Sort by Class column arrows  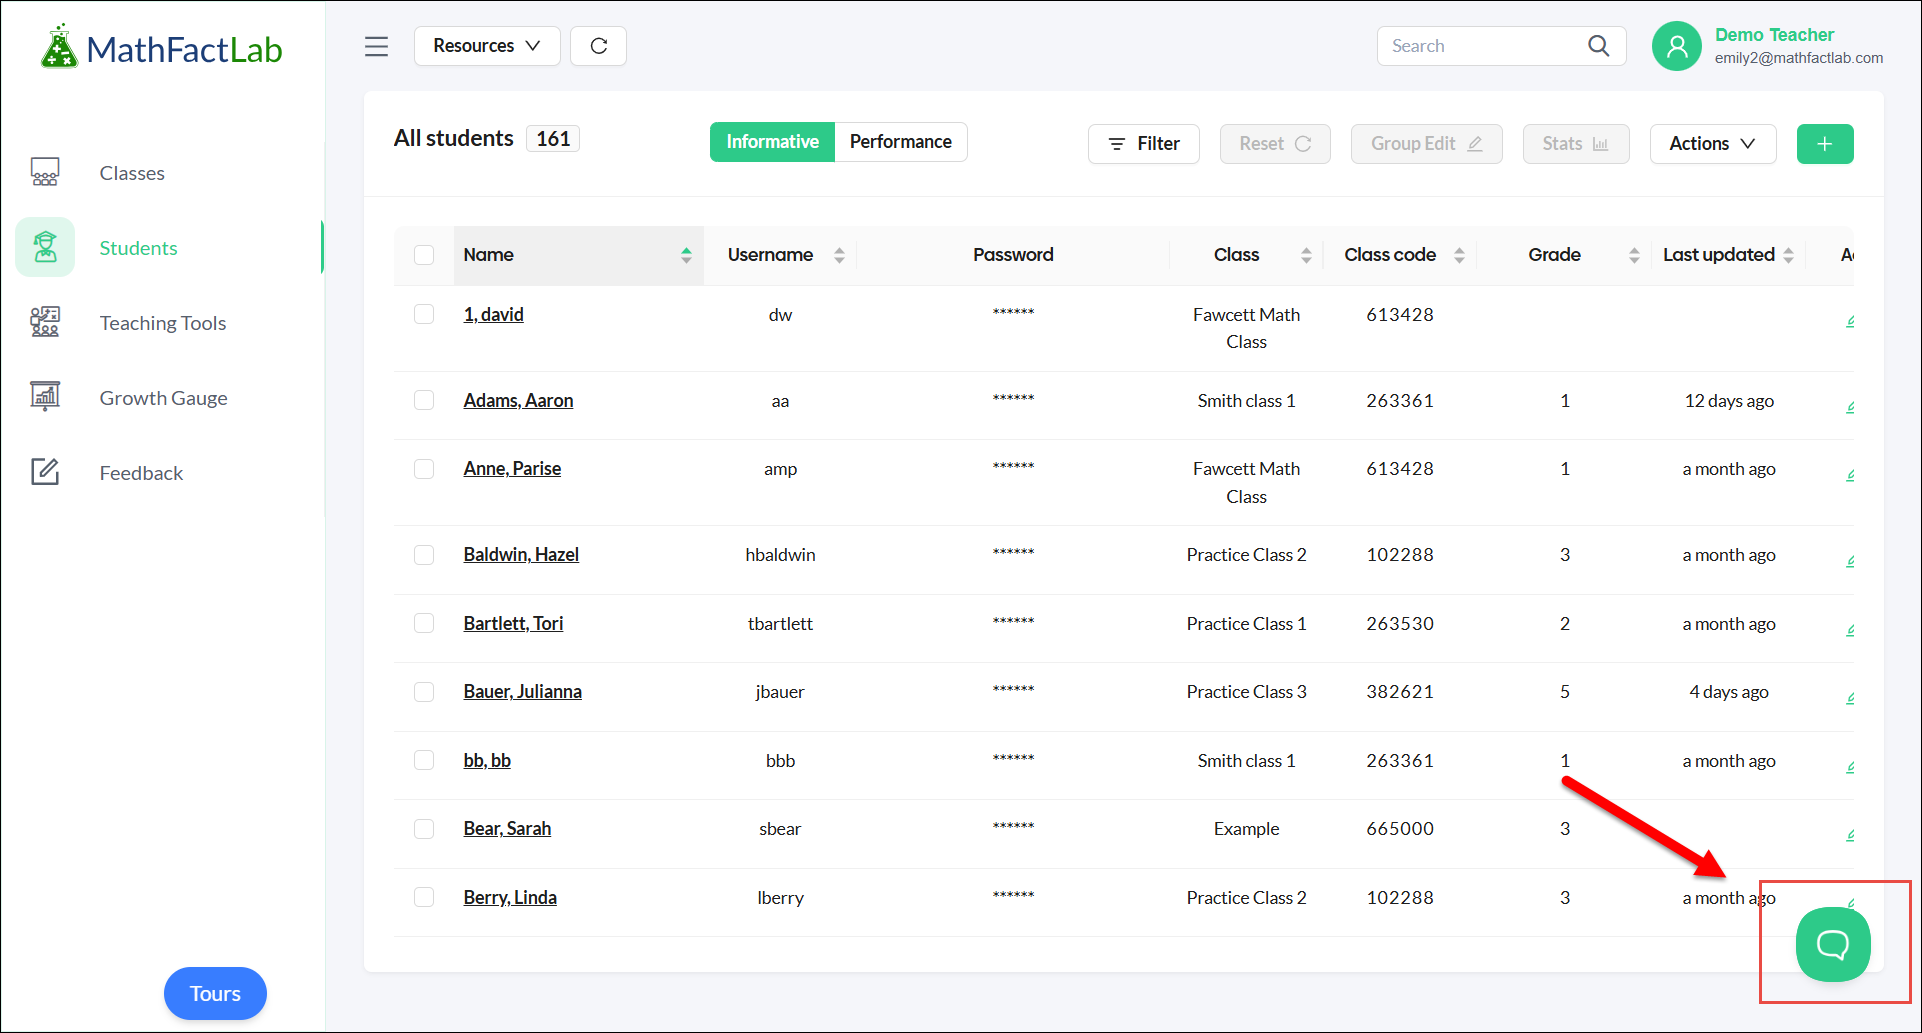pyautogui.click(x=1306, y=255)
